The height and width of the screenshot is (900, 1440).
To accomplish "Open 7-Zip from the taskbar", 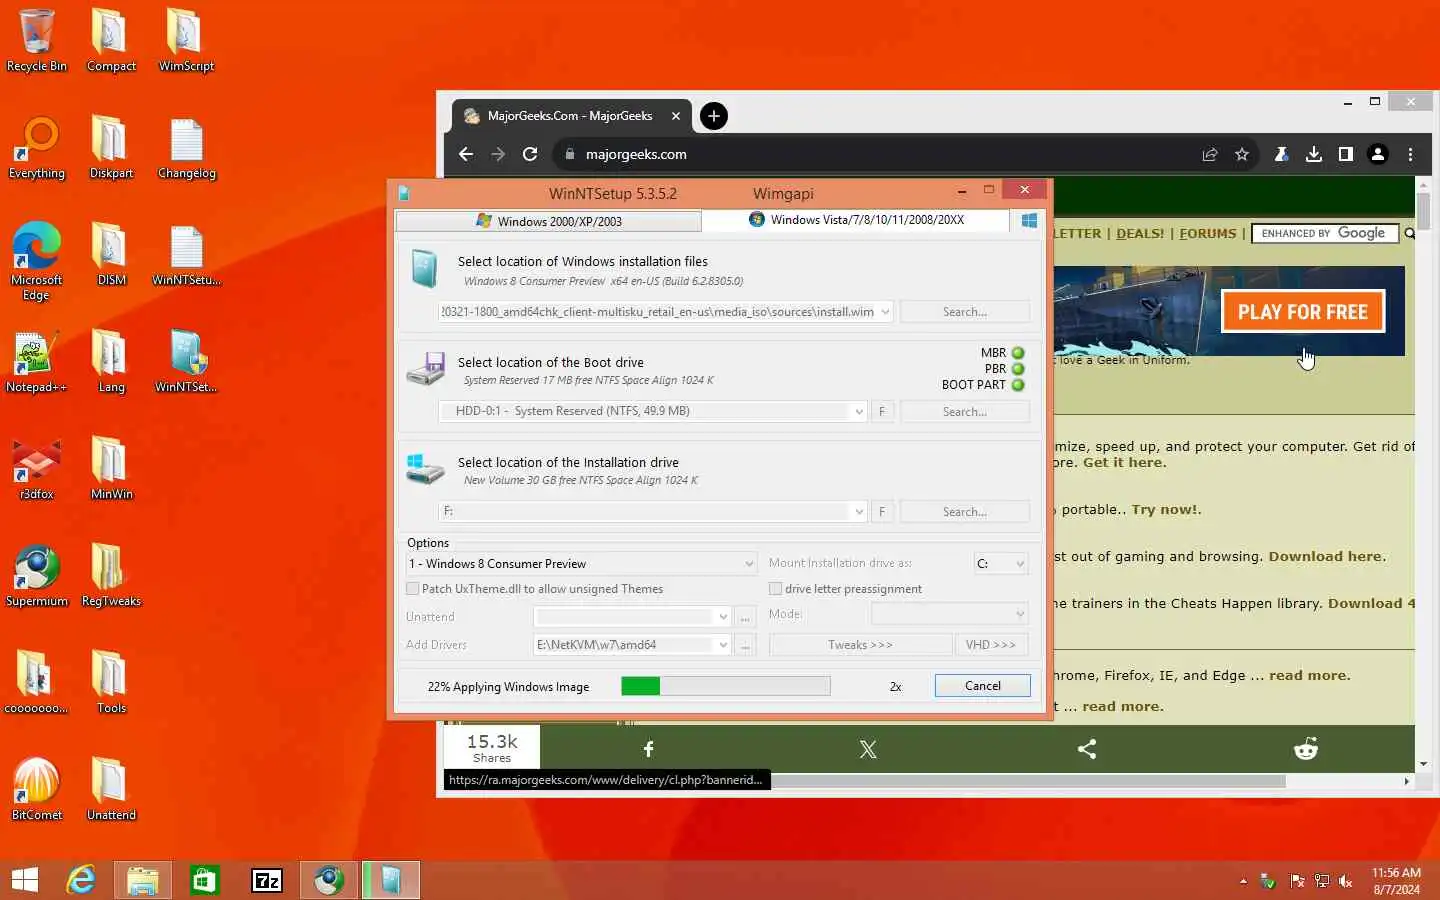I will point(266,880).
